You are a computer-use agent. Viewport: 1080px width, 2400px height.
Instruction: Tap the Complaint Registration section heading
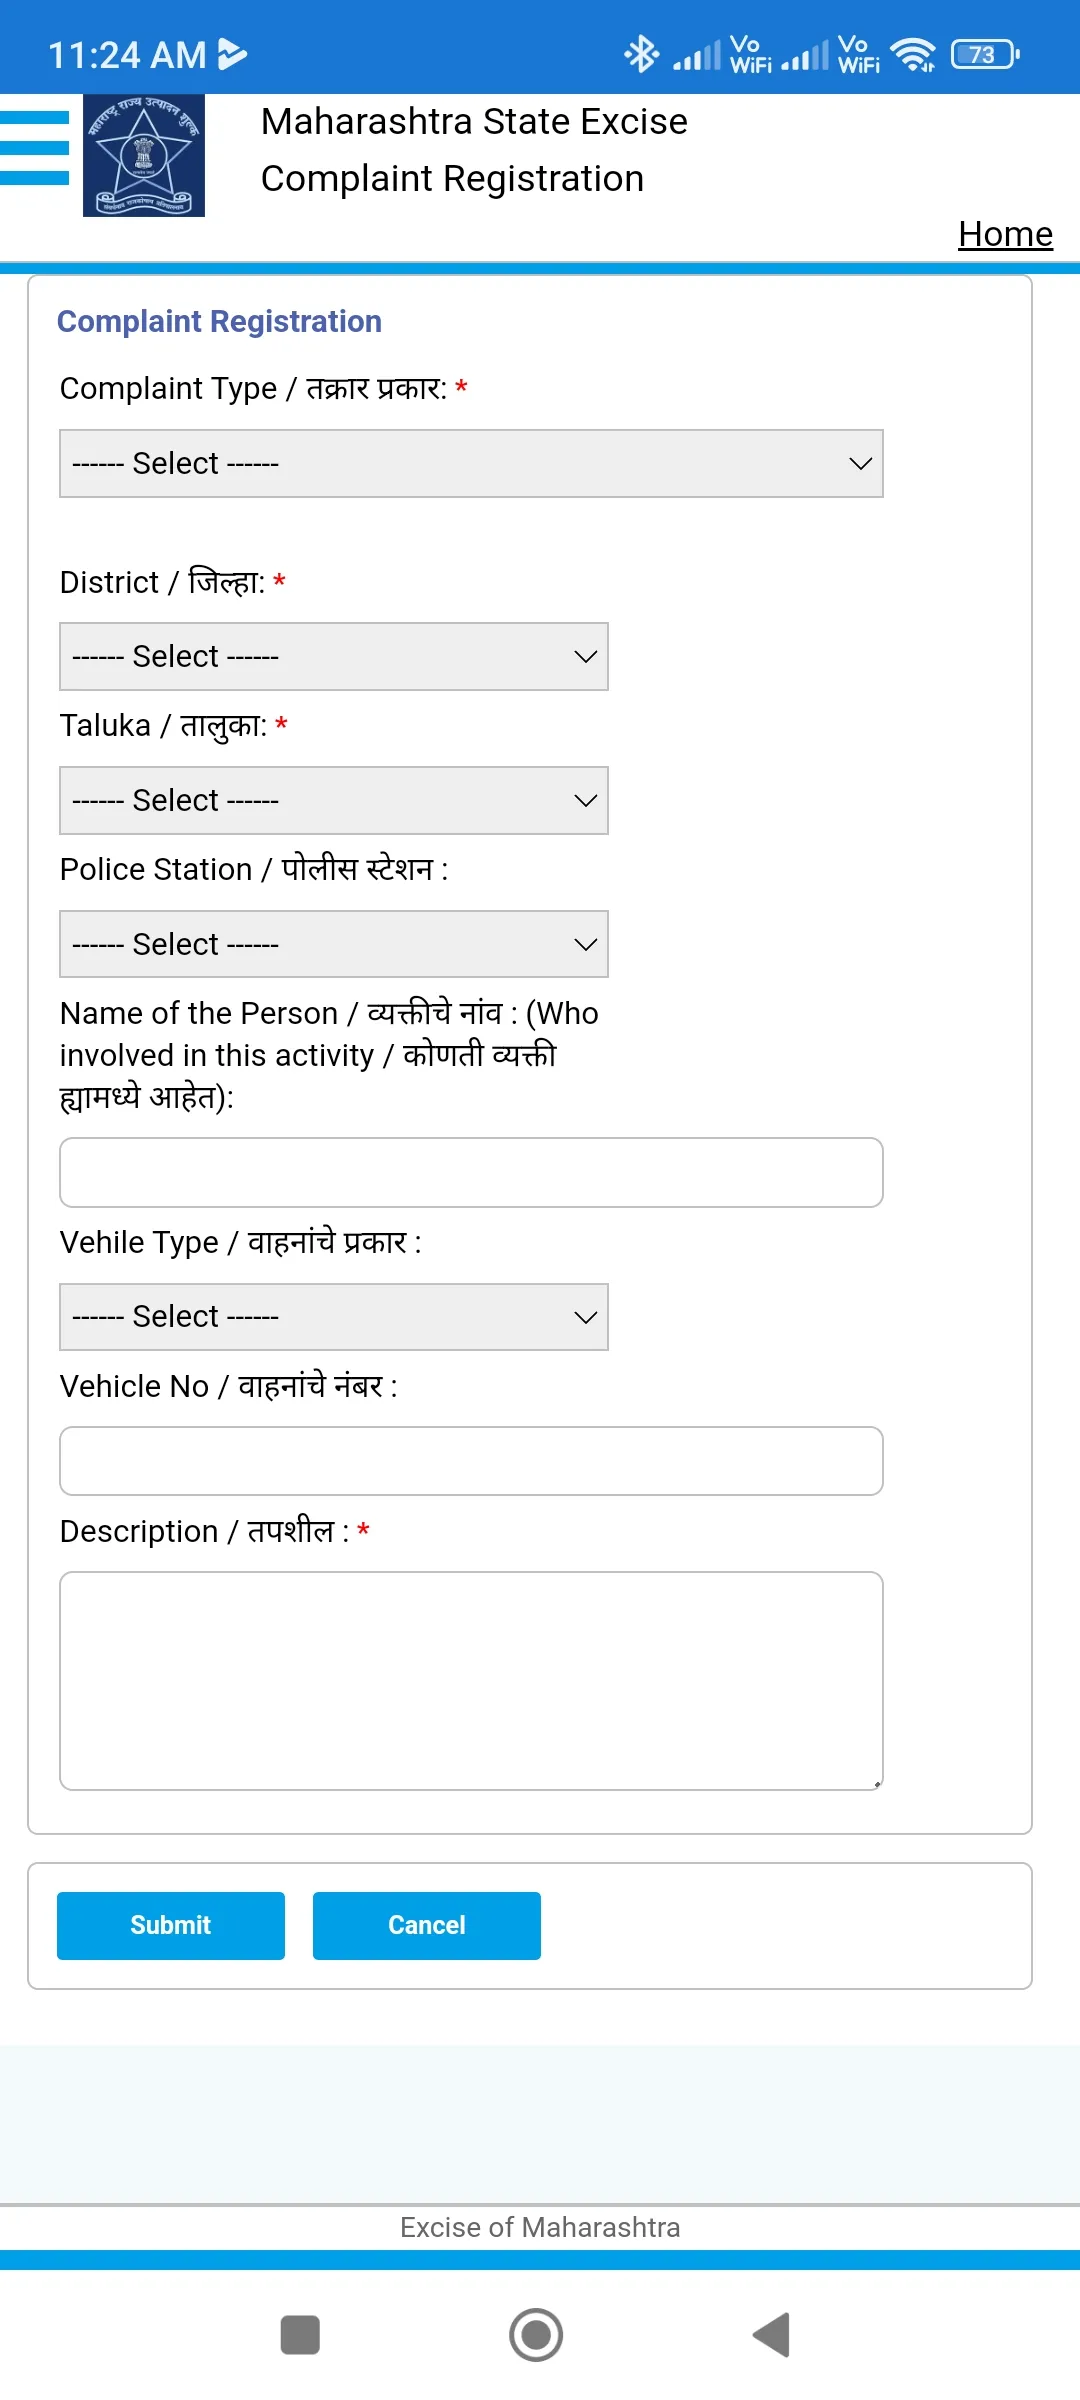[x=219, y=321]
